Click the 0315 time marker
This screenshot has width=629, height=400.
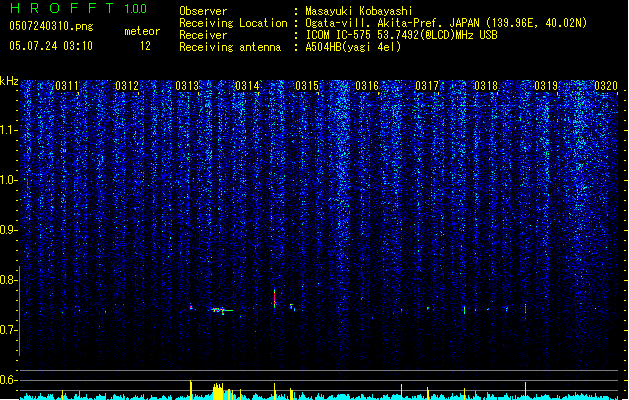[307, 86]
